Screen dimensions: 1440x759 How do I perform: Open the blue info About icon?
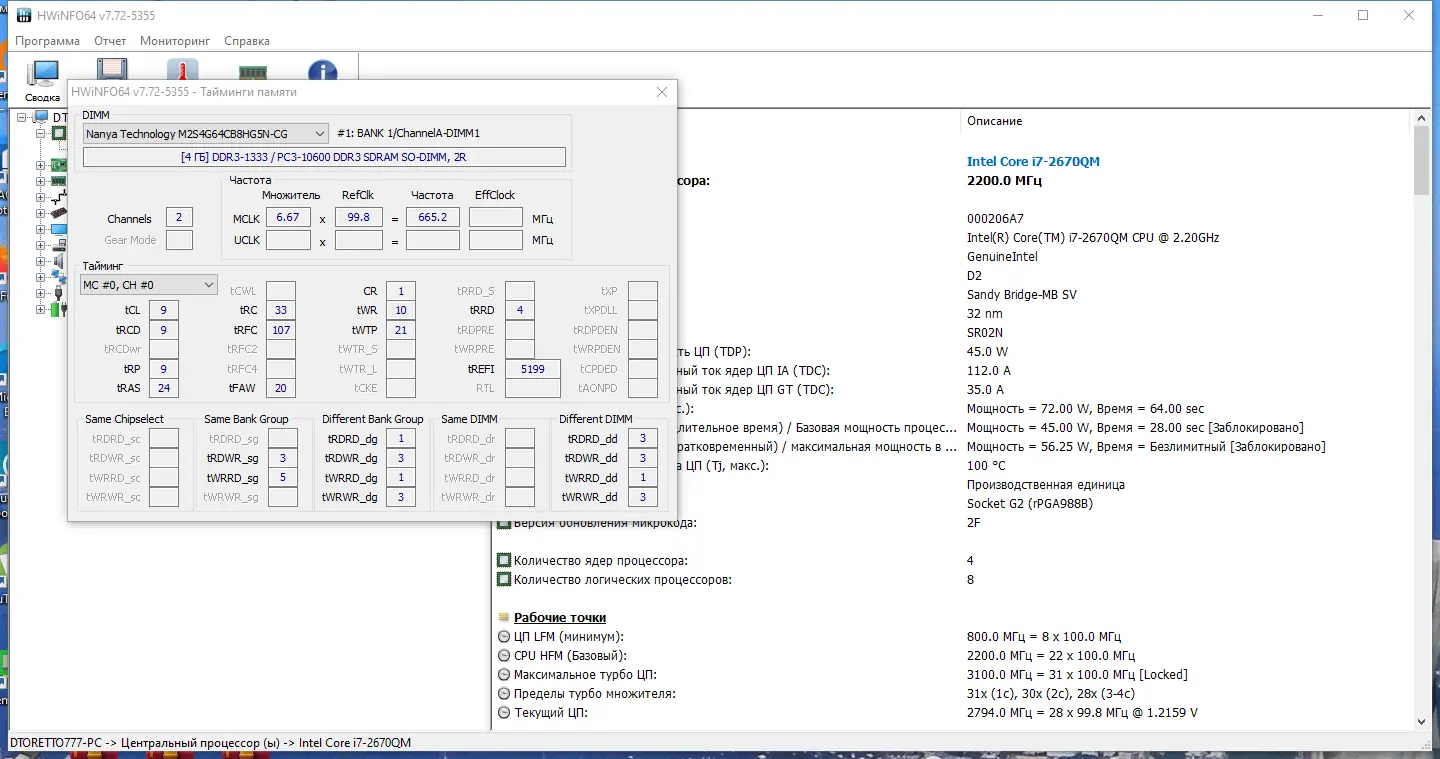tap(322, 72)
